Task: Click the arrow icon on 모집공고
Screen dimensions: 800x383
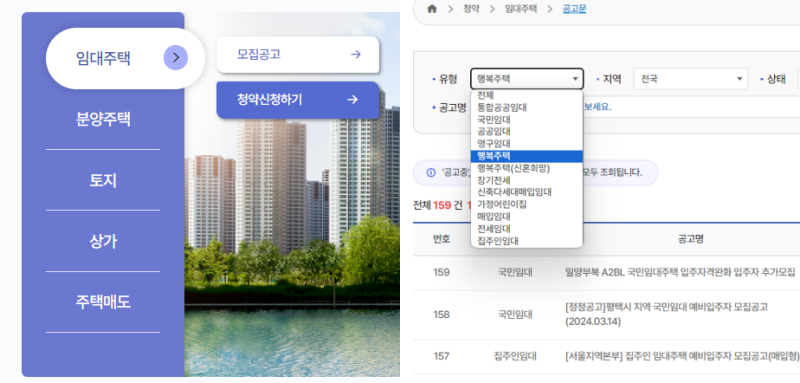Action: coord(356,54)
